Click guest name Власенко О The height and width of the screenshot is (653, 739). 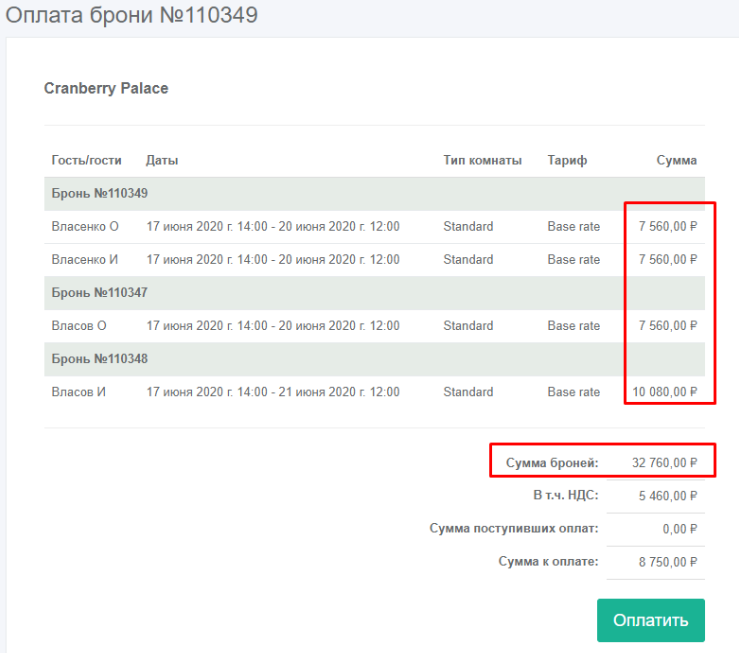pyautogui.click(x=85, y=226)
